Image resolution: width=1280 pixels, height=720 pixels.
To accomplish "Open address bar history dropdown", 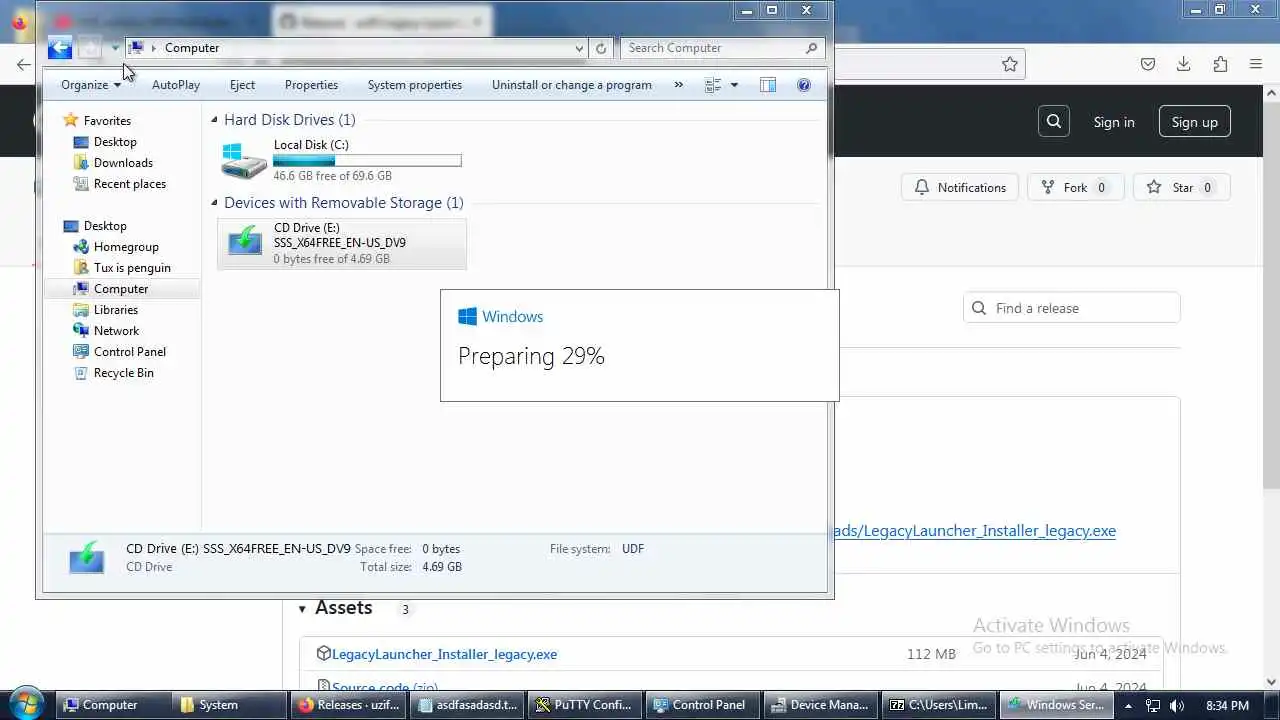I will click(x=579, y=48).
